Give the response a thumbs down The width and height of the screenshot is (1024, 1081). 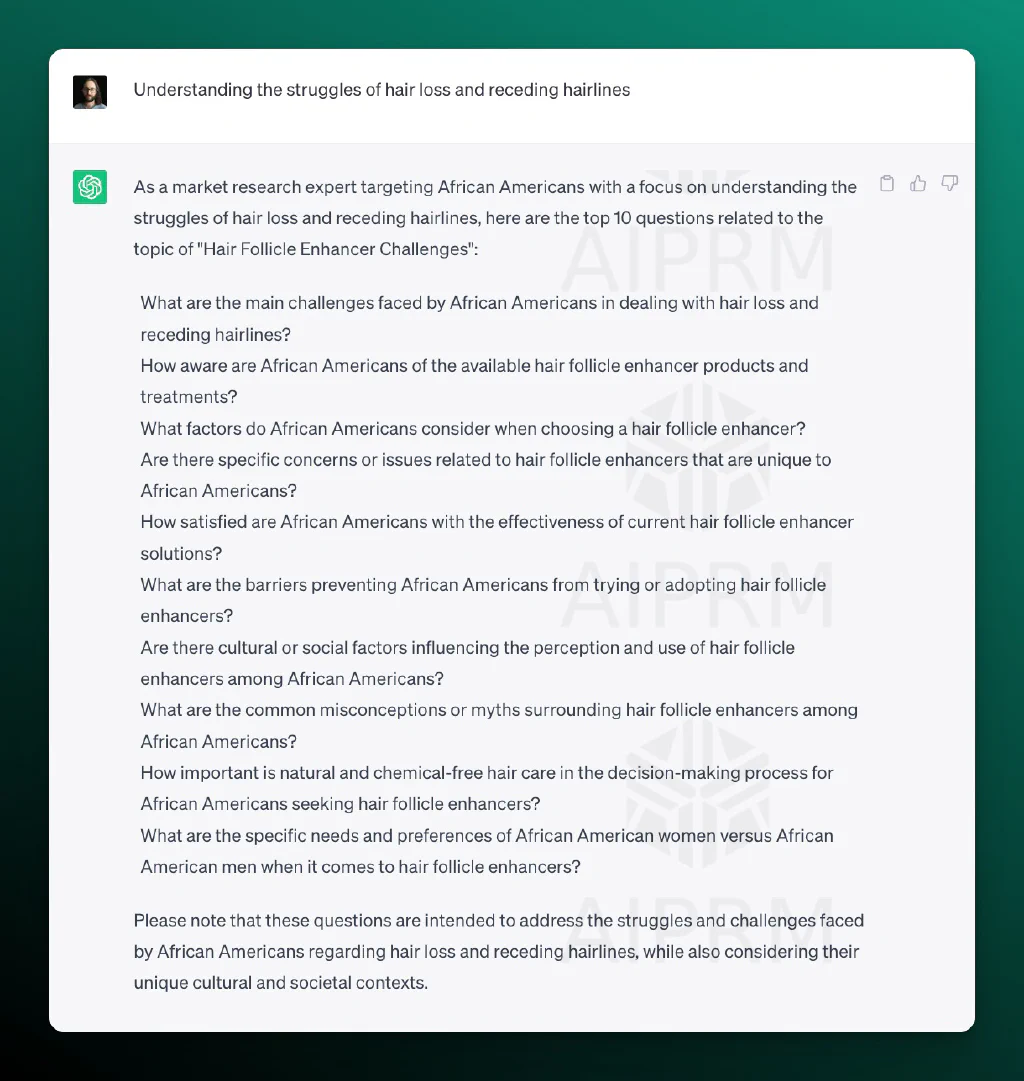tap(950, 183)
